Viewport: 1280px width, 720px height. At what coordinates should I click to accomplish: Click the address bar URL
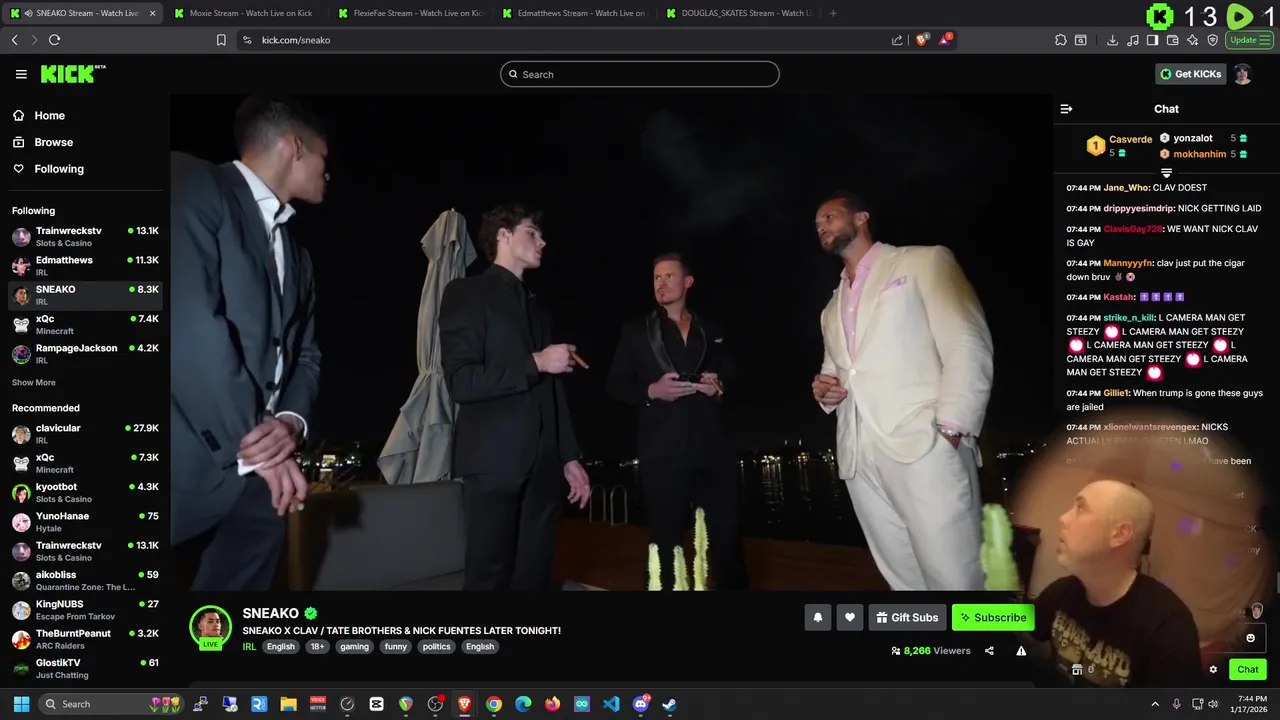pos(296,40)
